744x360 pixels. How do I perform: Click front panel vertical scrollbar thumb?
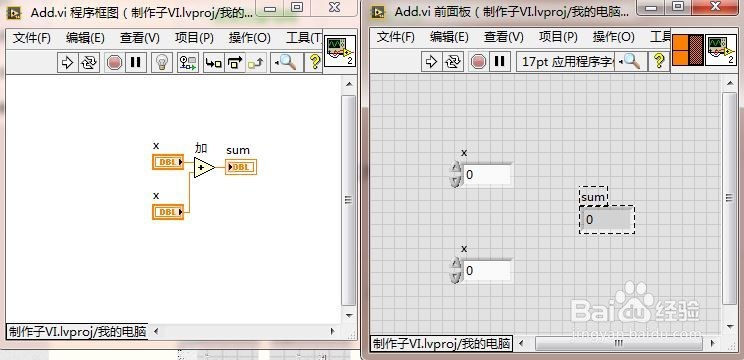click(x=729, y=198)
